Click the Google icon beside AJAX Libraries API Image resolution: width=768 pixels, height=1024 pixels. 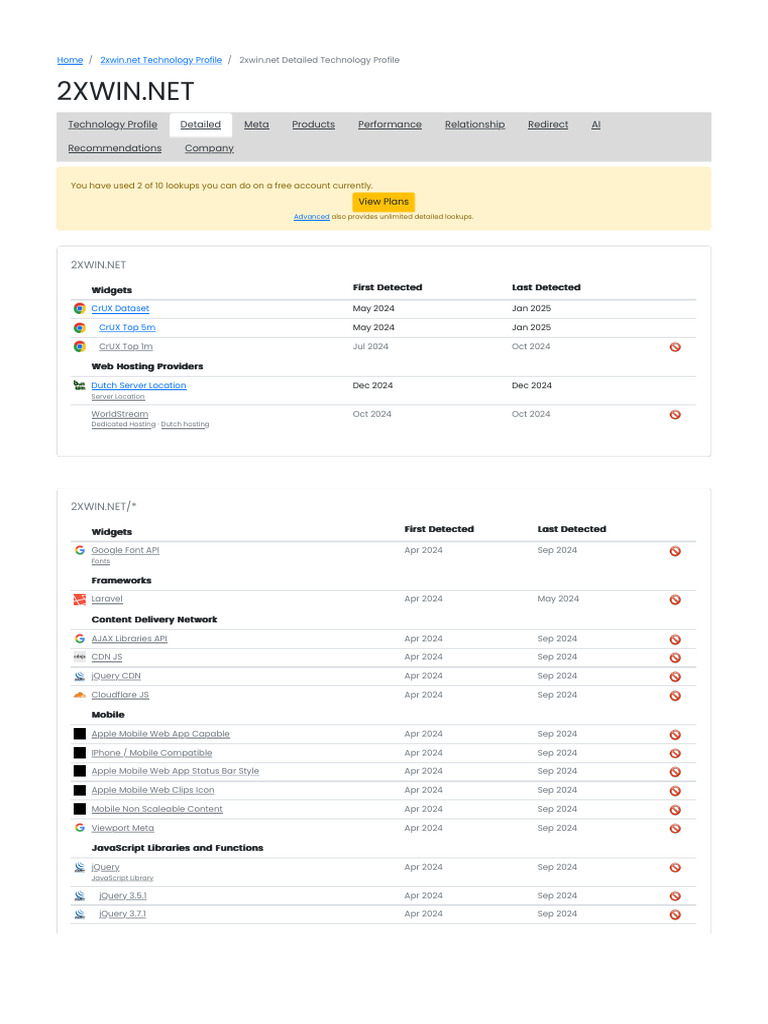click(80, 638)
